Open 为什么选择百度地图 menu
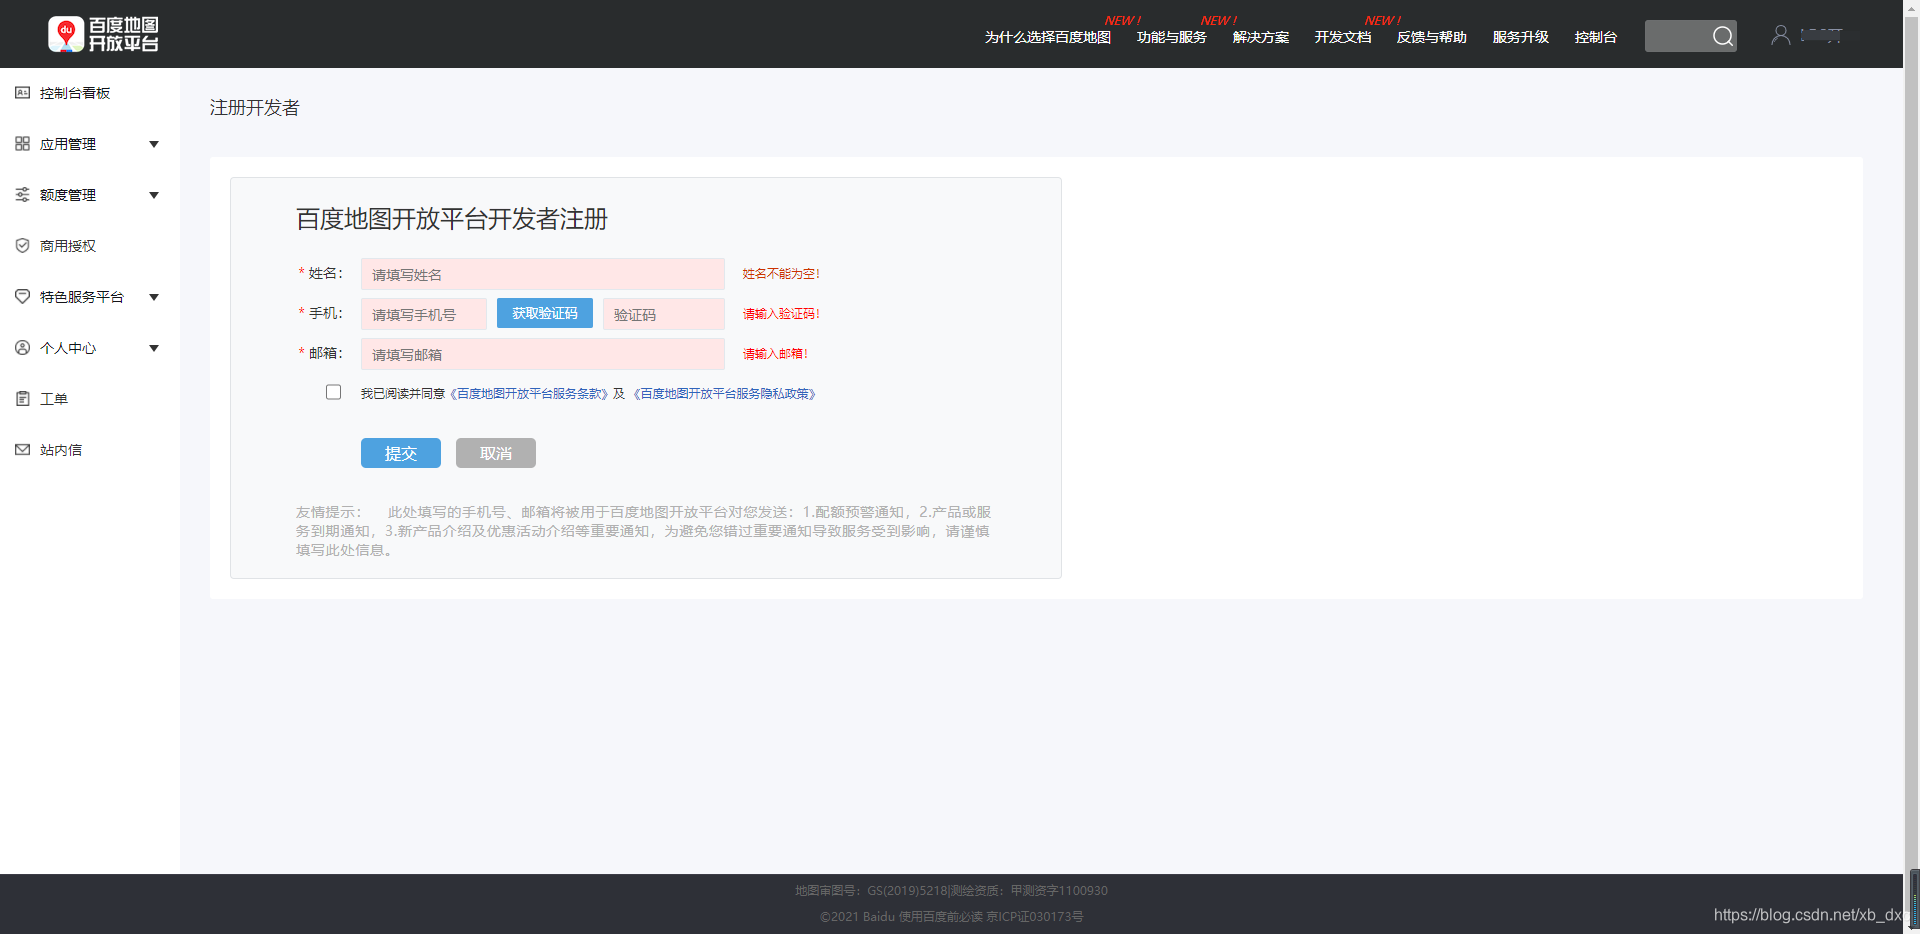The height and width of the screenshot is (934, 1920). point(1047,37)
